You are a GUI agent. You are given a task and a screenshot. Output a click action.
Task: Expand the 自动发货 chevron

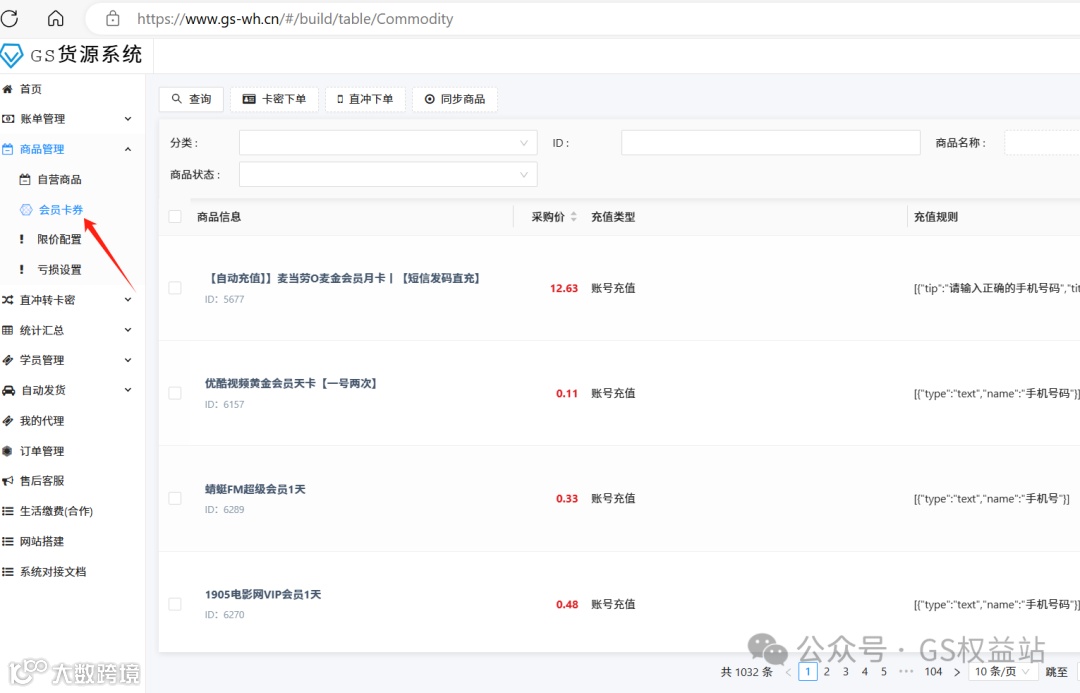pos(128,390)
